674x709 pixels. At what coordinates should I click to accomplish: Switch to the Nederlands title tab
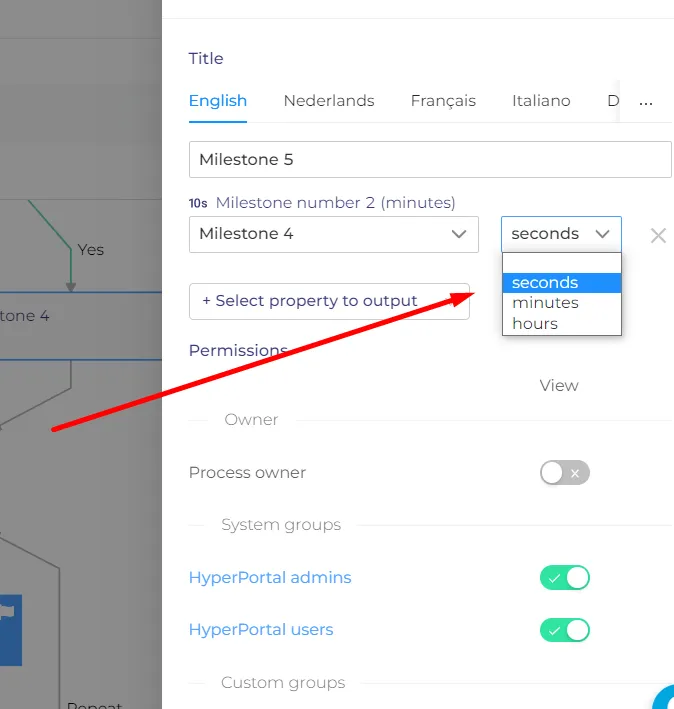pyautogui.click(x=329, y=101)
